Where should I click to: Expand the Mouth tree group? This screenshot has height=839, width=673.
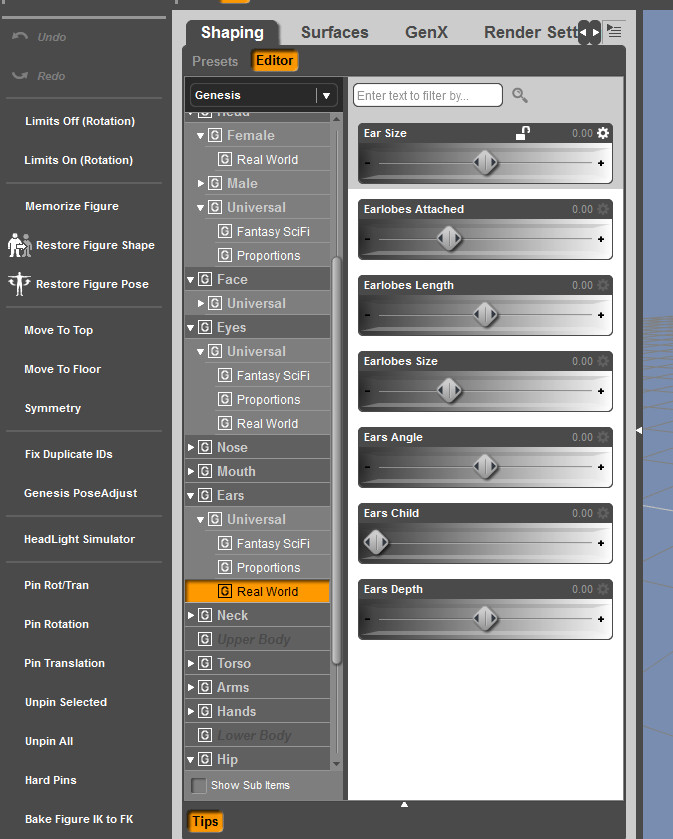[190, 471]
